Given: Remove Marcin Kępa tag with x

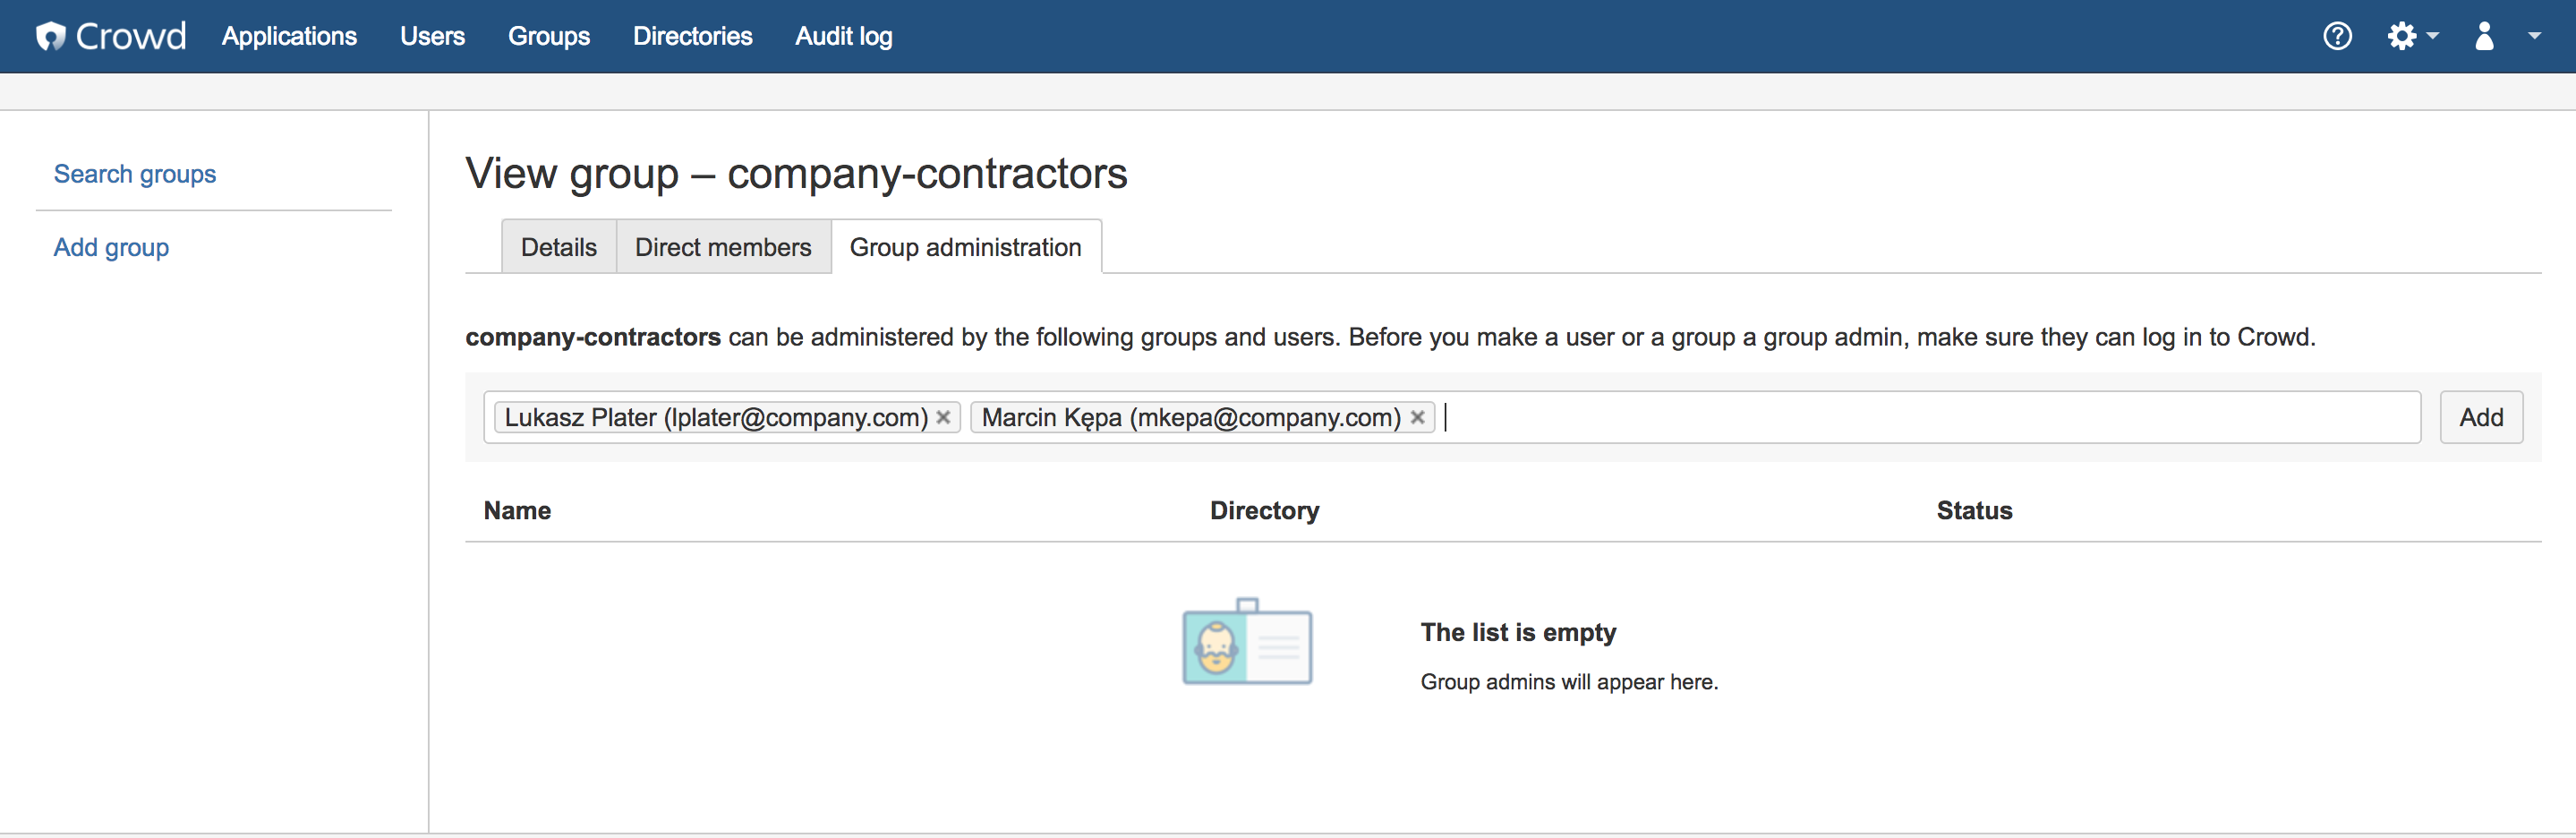Looking at the screenshot, I should [1417, 418].
